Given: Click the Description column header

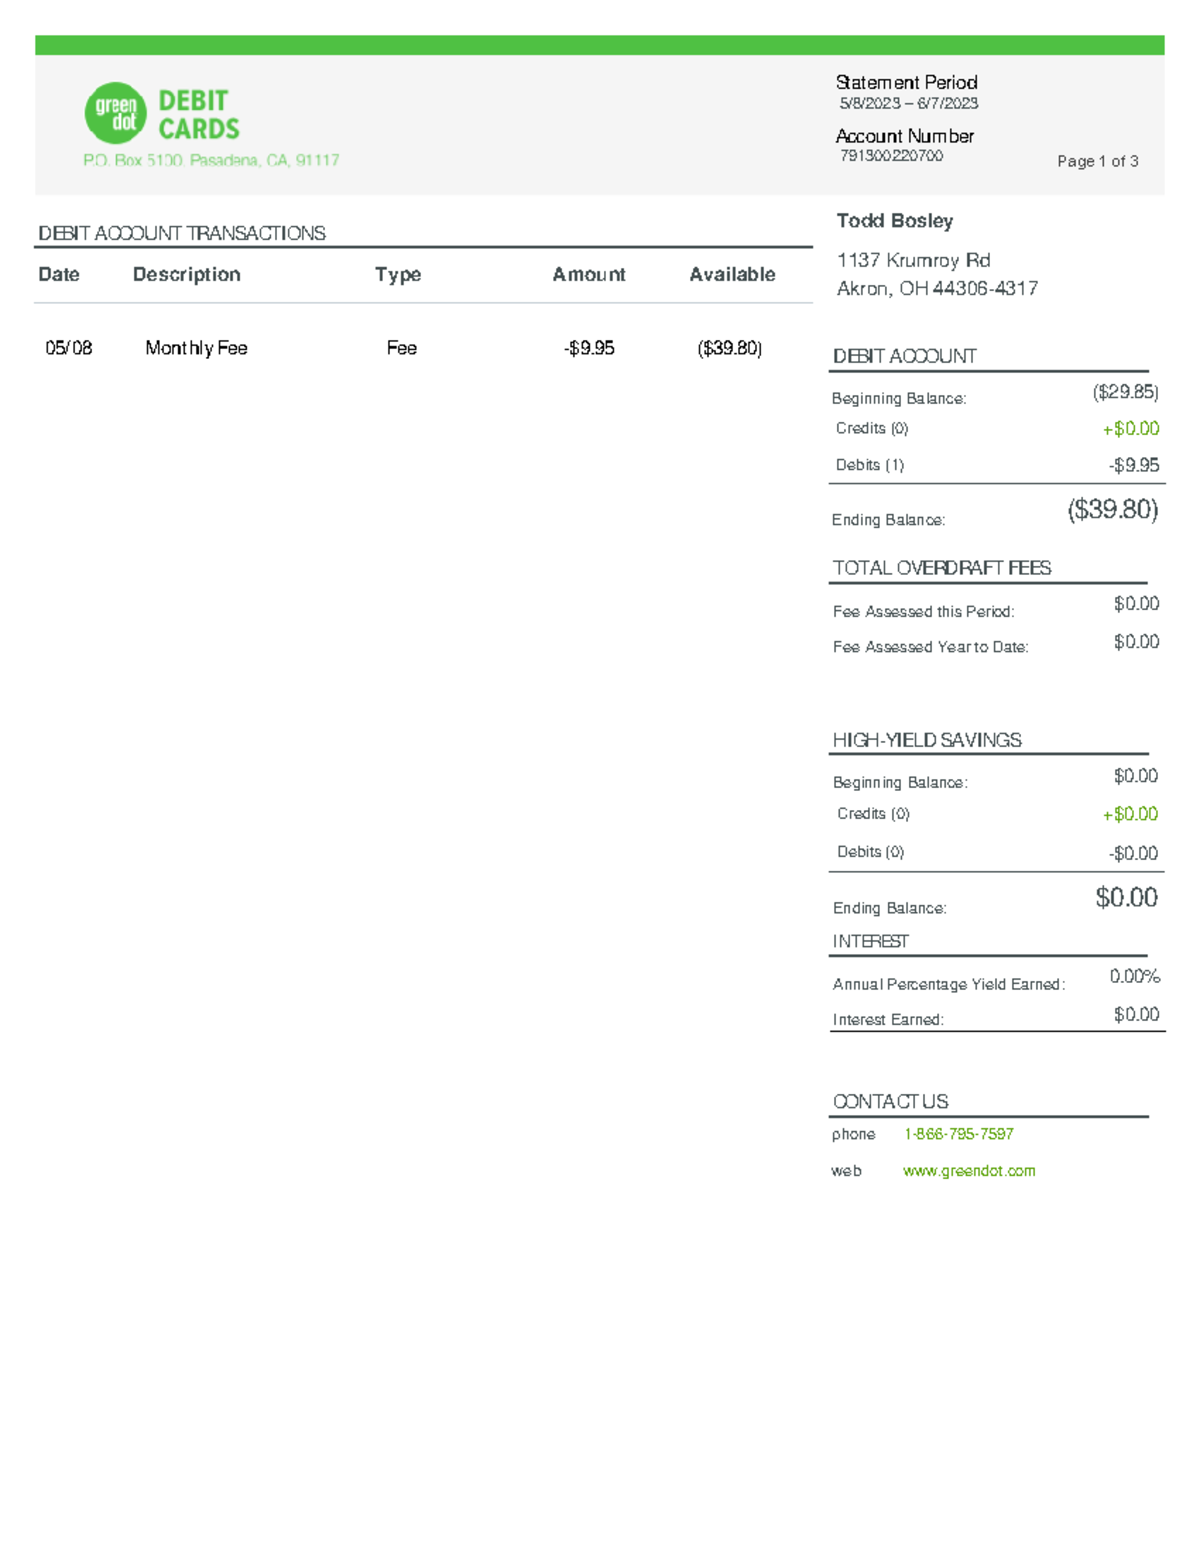Looking at the screenshot, I should (x=187, y=274).
